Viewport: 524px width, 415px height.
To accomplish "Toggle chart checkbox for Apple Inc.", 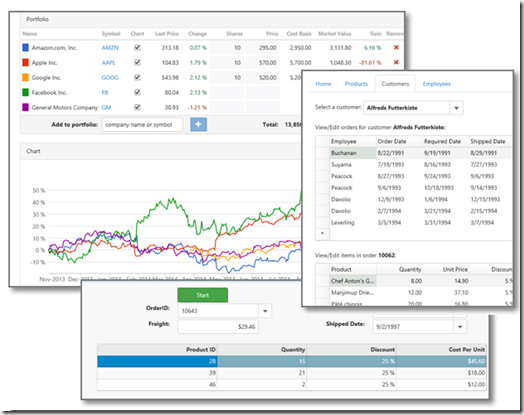I will (137, 62).
